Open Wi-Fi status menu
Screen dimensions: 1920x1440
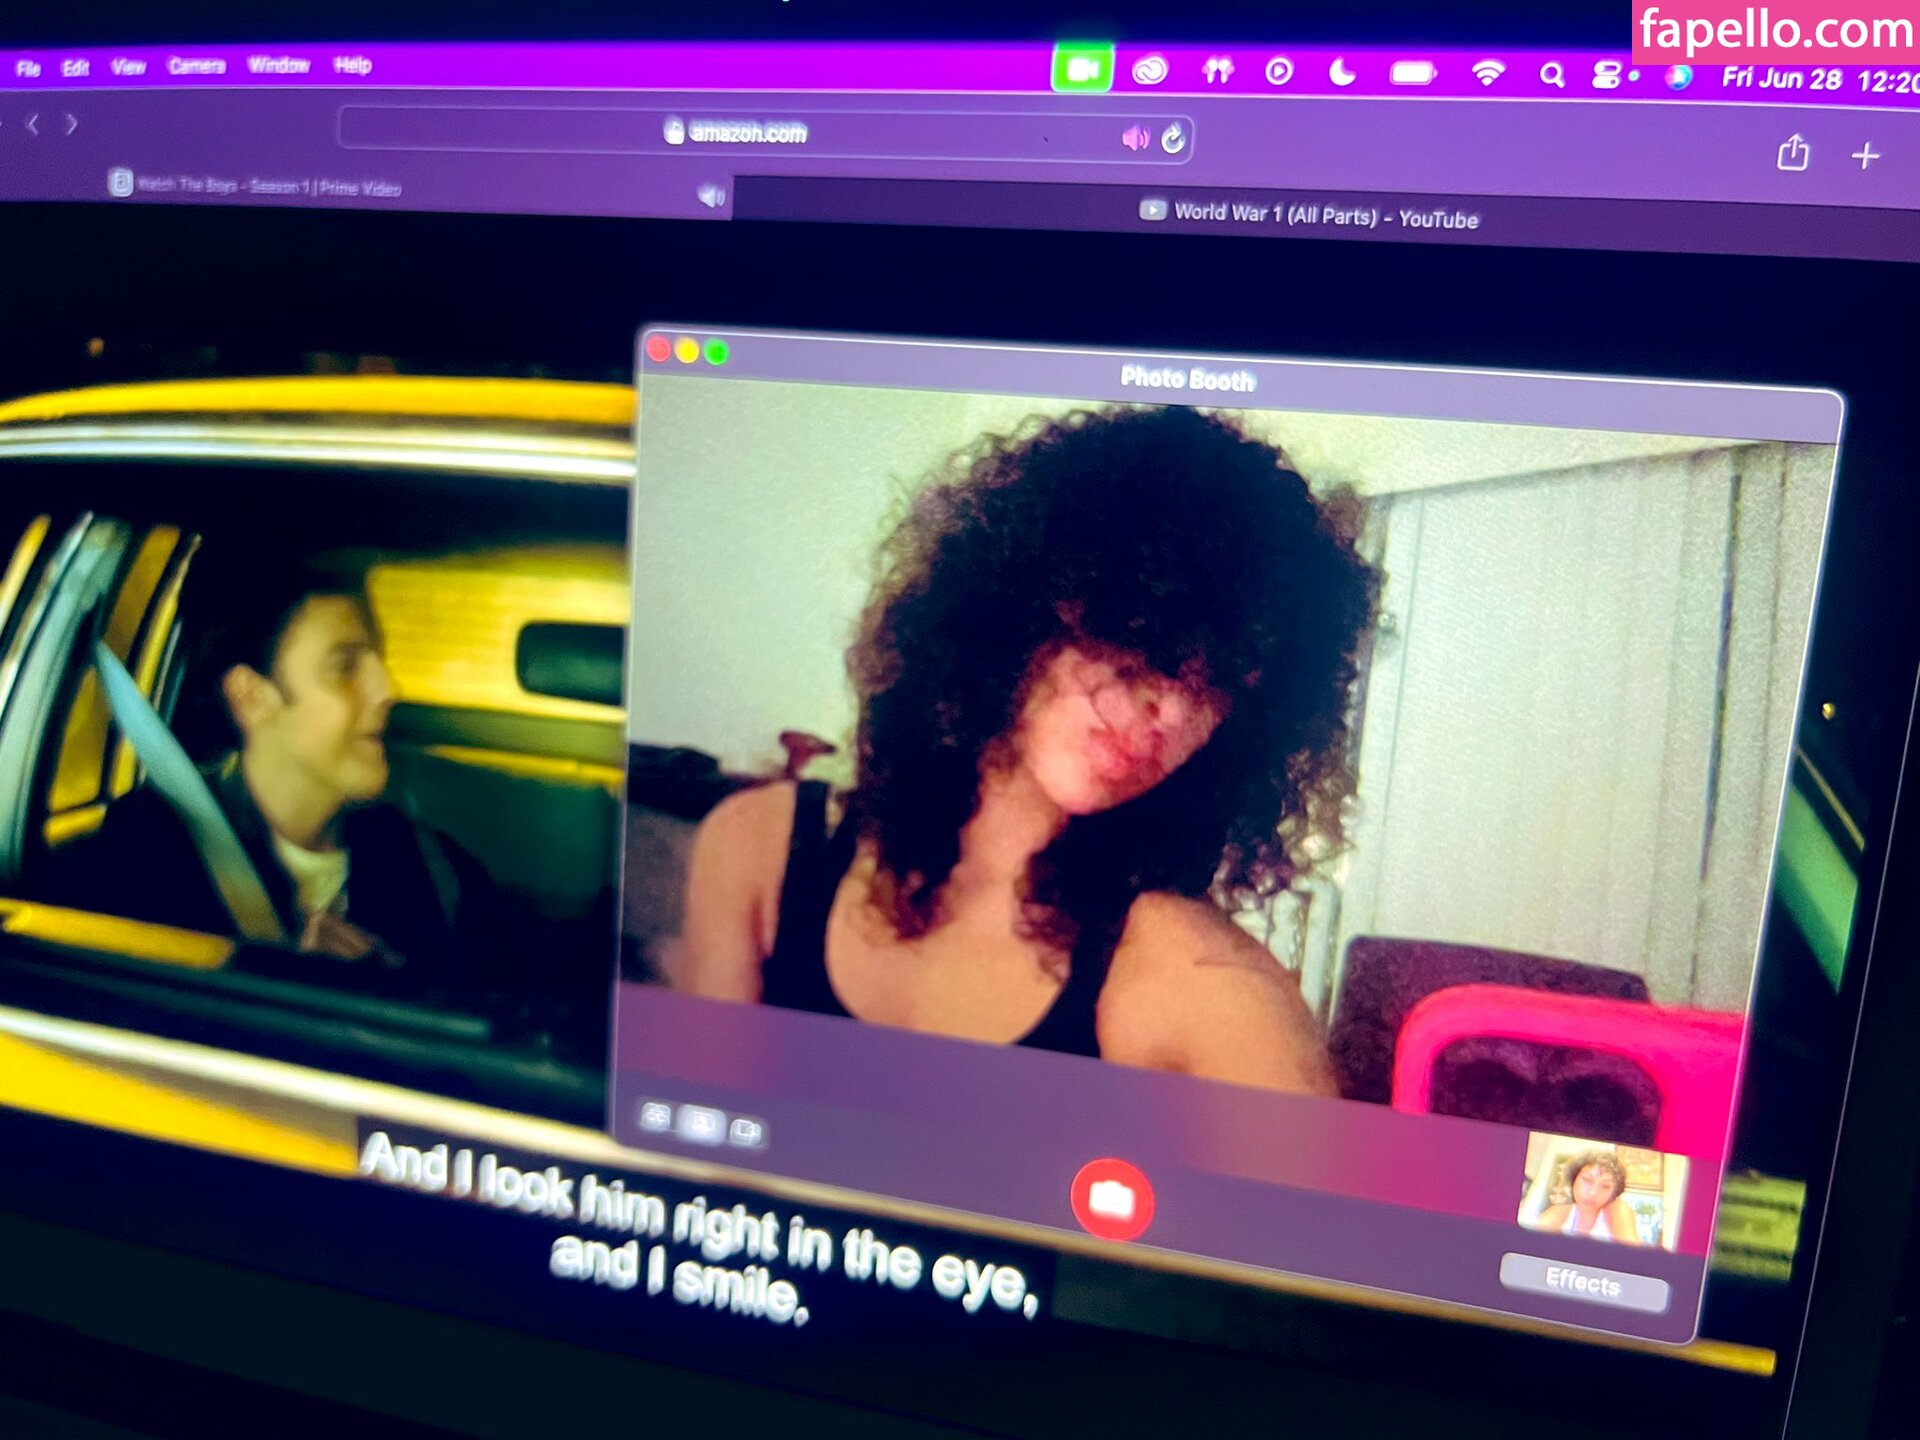coord(1487,74)
